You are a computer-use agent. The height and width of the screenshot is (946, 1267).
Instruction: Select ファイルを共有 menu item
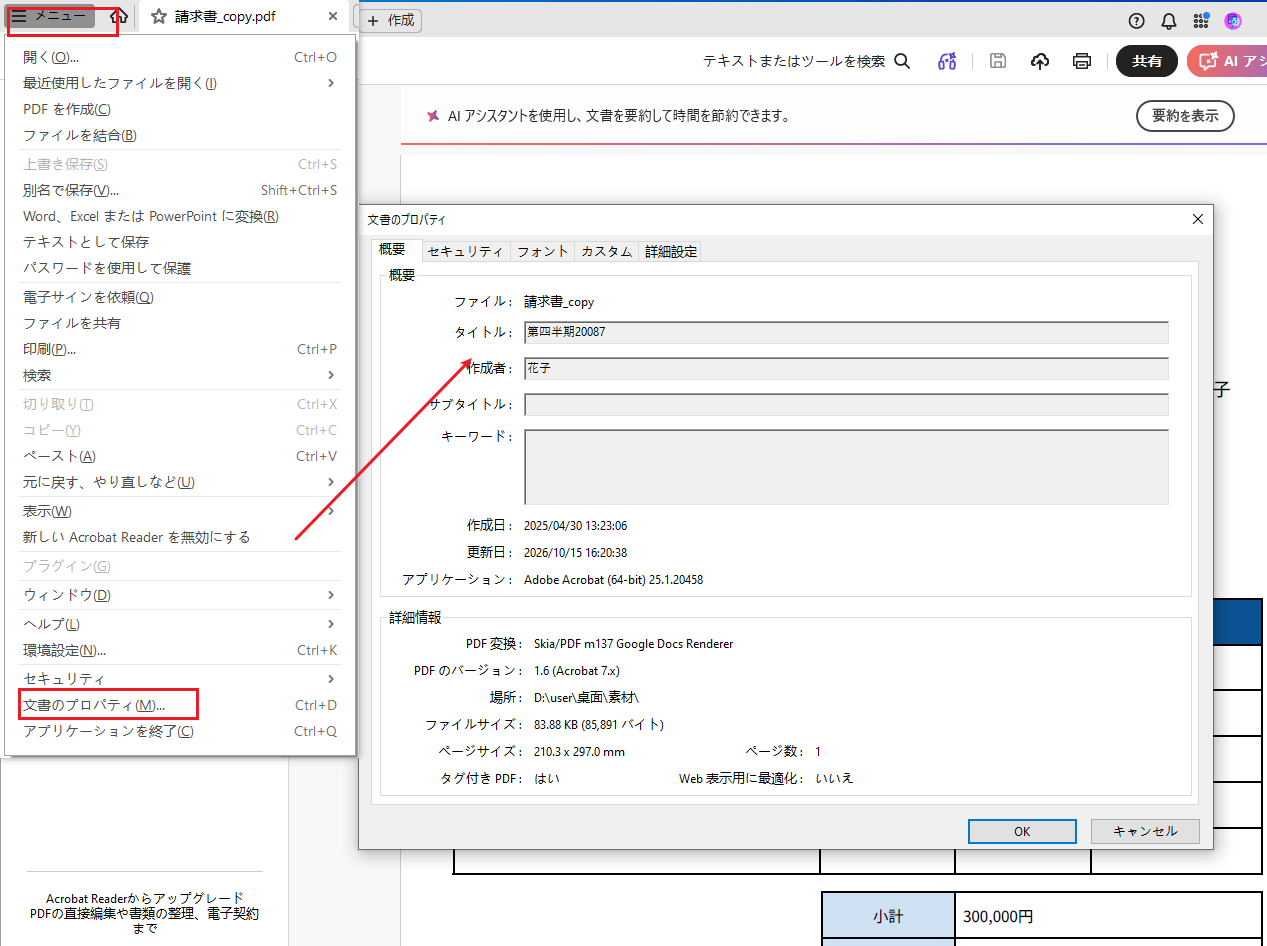(x=180, y=323)
